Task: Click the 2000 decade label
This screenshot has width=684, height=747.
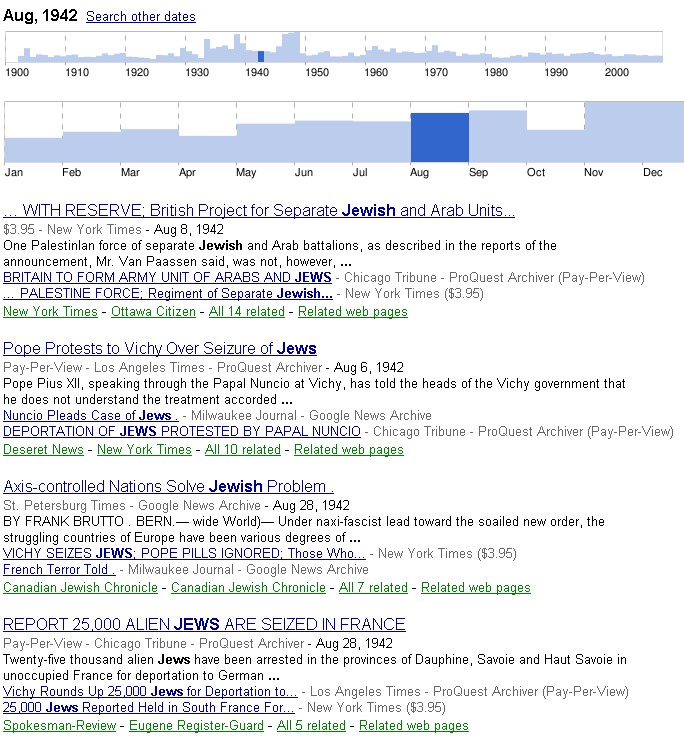Action: click(617, 72)
